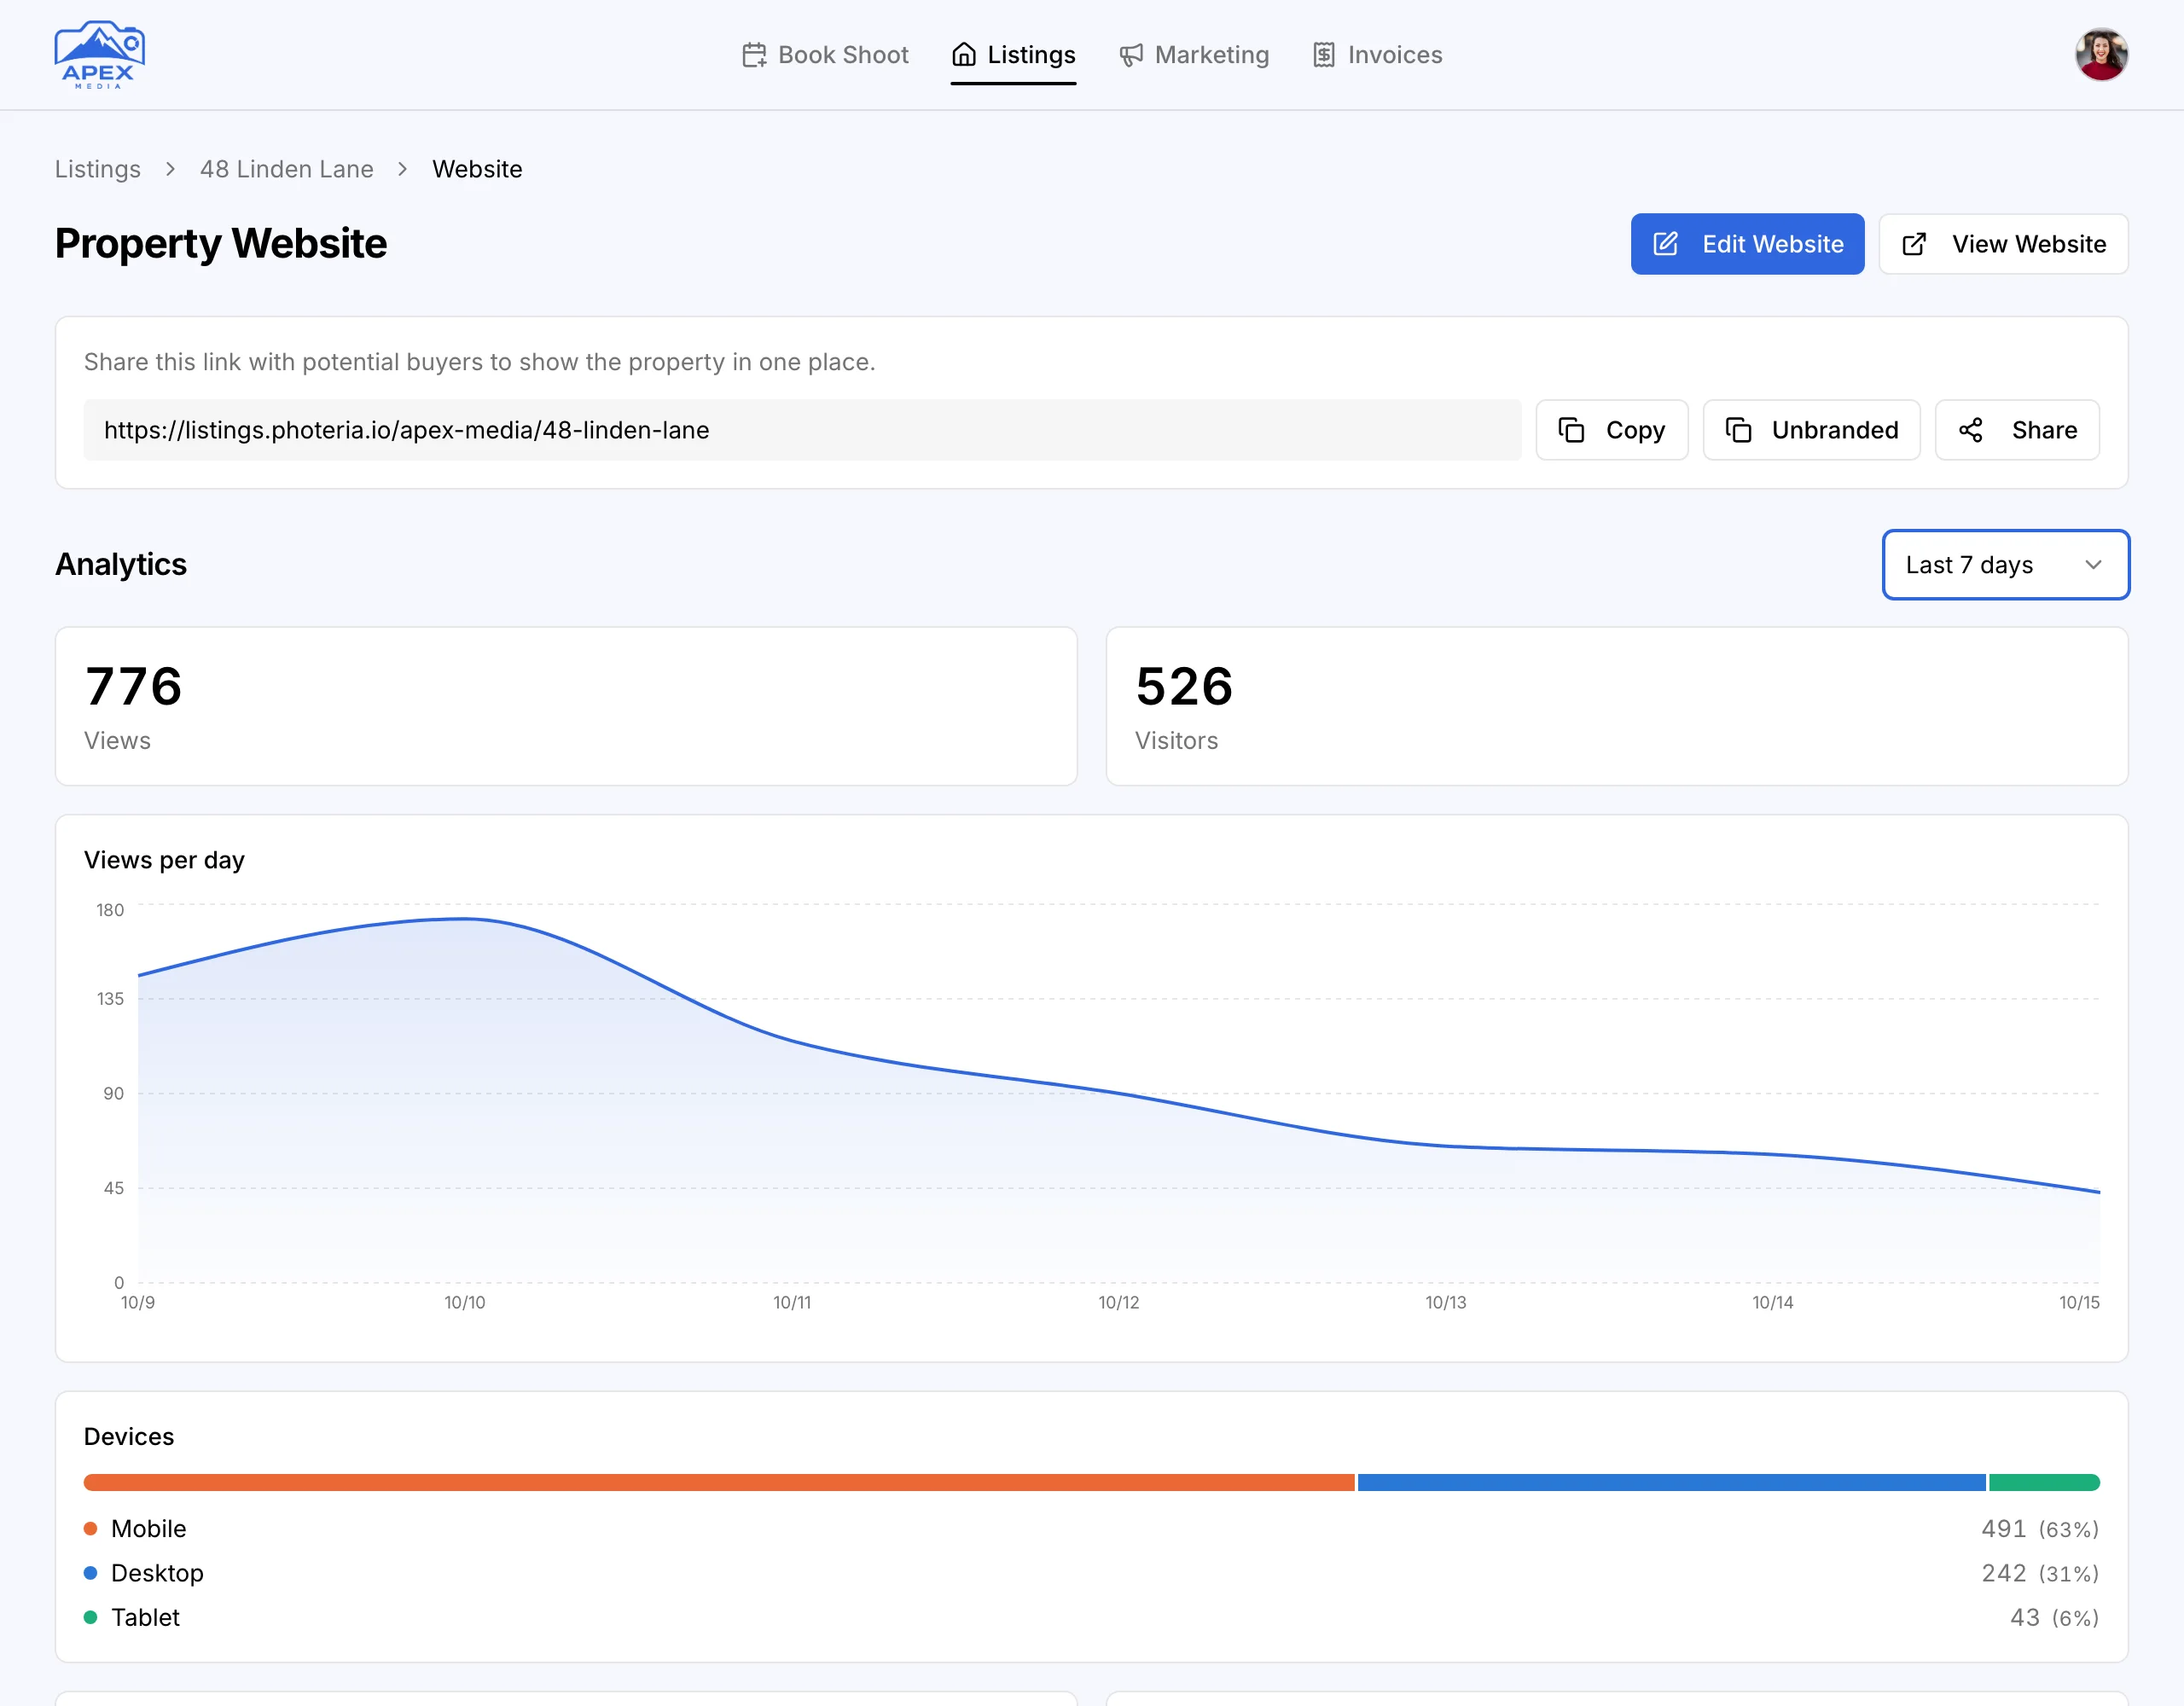Click the Tablet device label

click(x=145, y=1617)
